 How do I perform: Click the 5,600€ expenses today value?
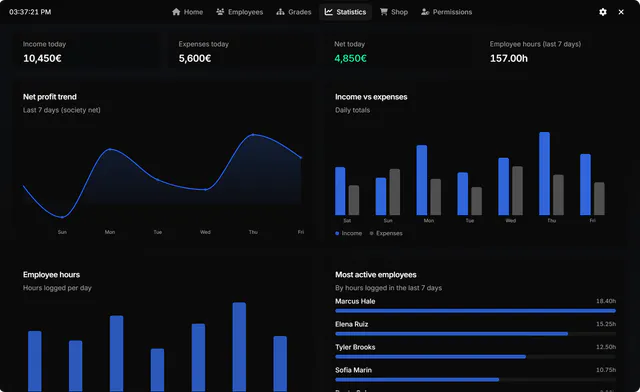pyautogui.click(x=195, y=58)
